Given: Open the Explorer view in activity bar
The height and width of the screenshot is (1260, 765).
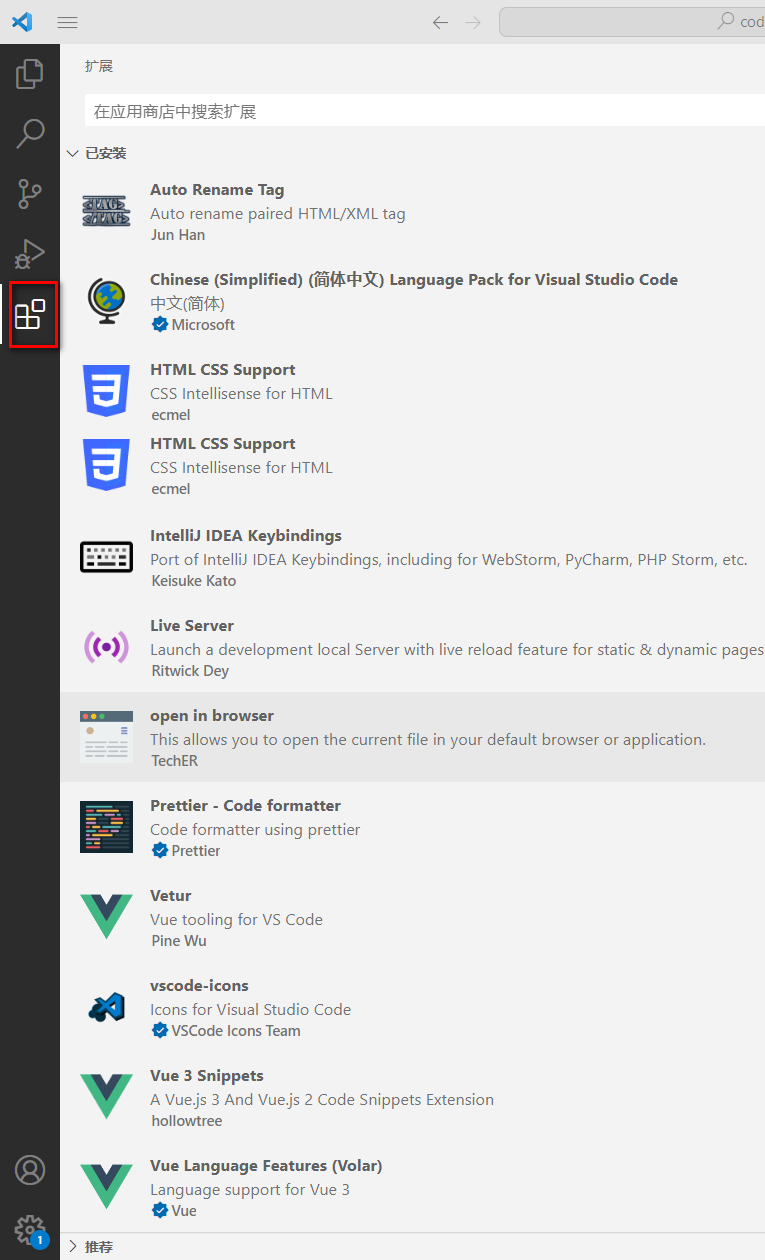Looking at the screenshot, I should (x=30, y=73).
